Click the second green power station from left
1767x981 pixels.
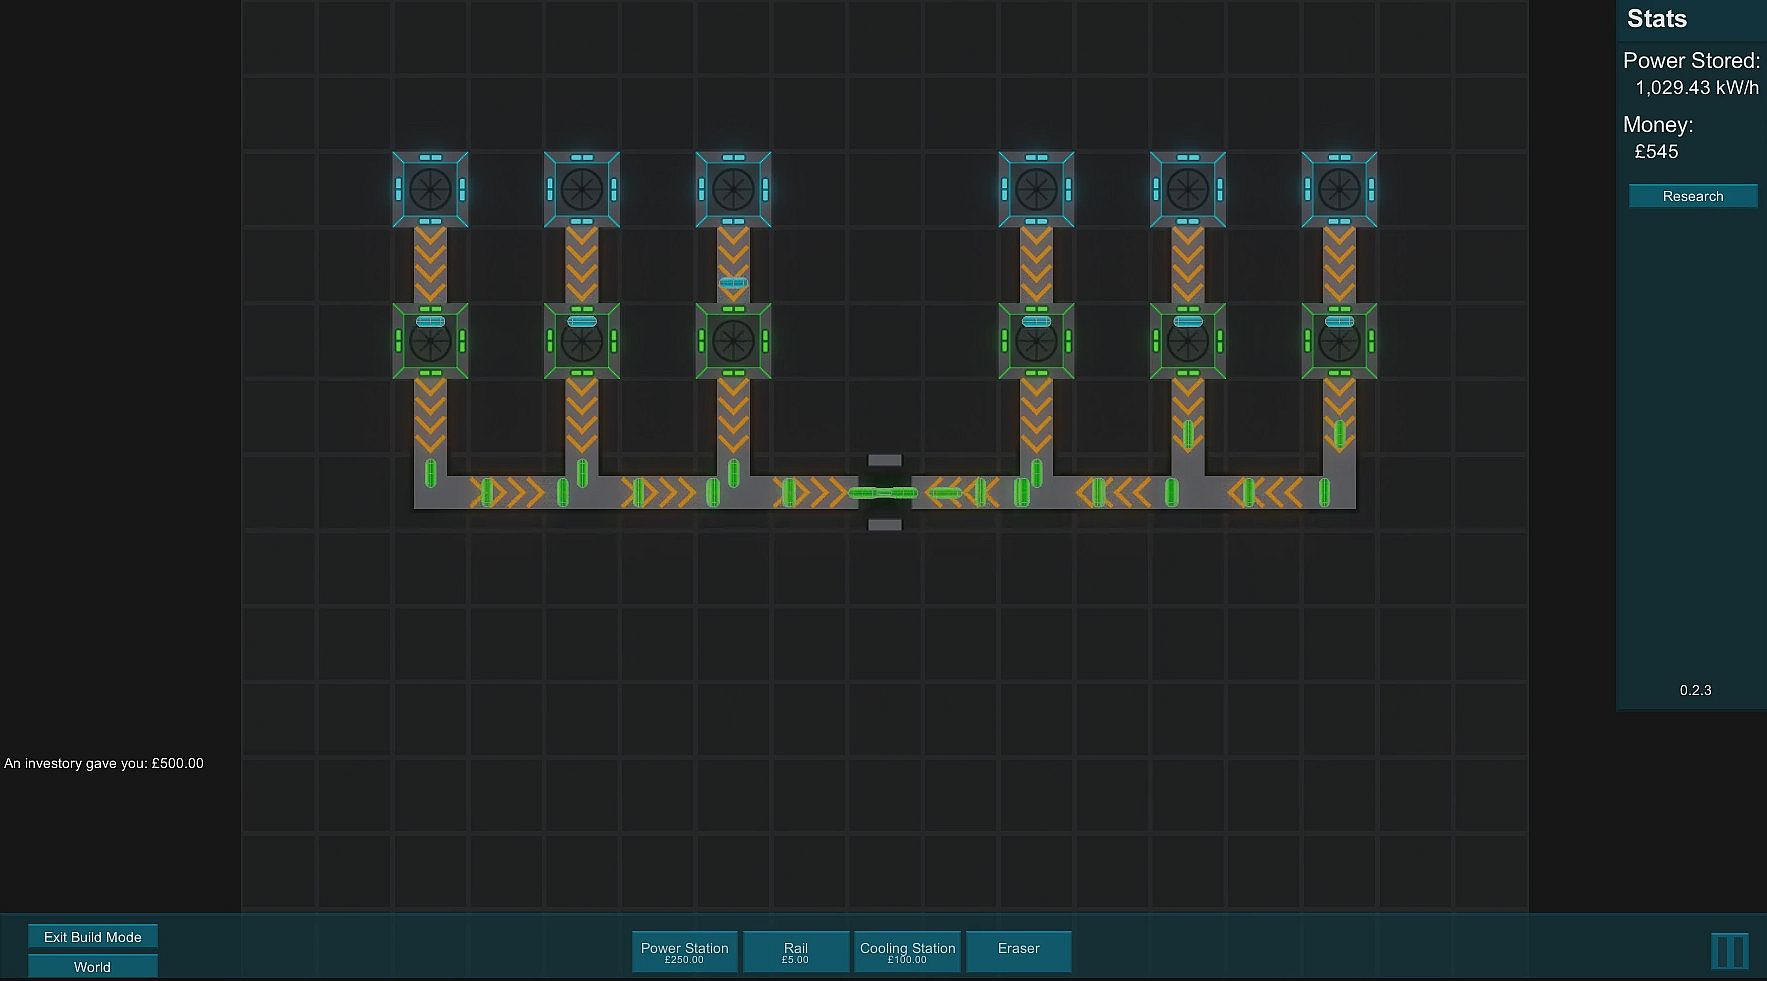(581, 341)
